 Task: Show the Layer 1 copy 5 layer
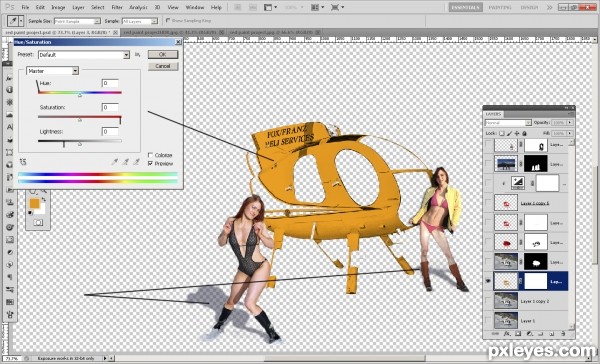point(488,203)
